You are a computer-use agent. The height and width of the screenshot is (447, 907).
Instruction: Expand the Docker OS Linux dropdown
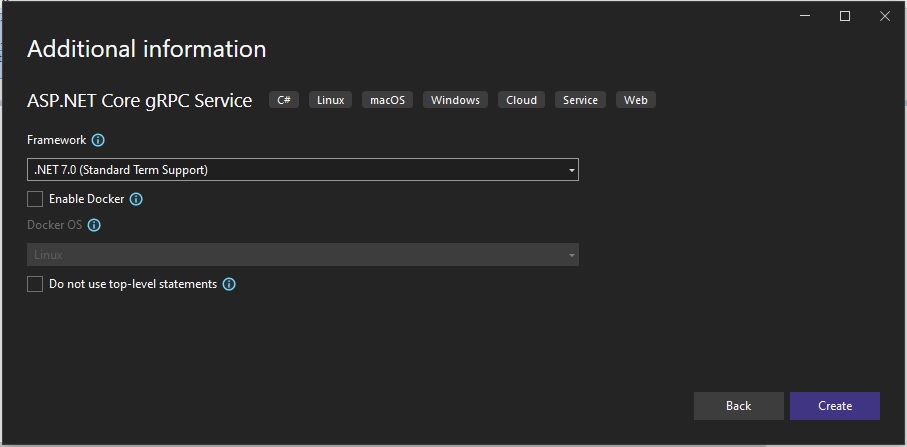pos(303,254)
